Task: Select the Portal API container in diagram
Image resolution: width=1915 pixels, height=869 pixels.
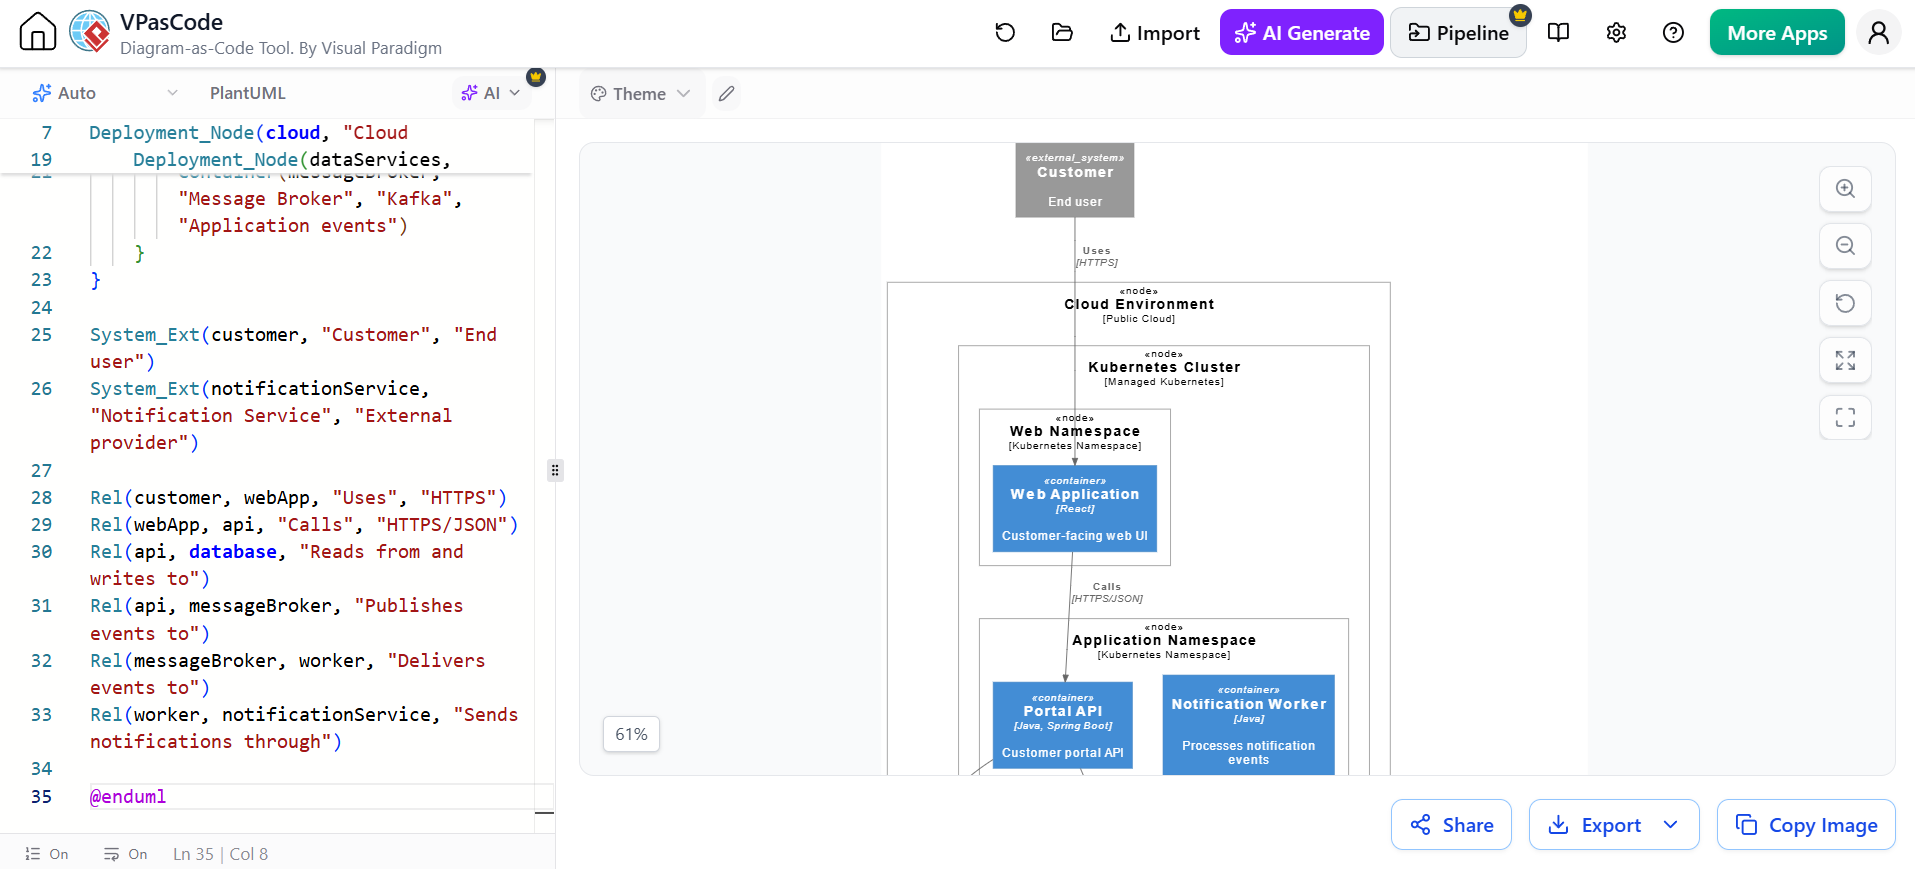Action: point(1062,725)
